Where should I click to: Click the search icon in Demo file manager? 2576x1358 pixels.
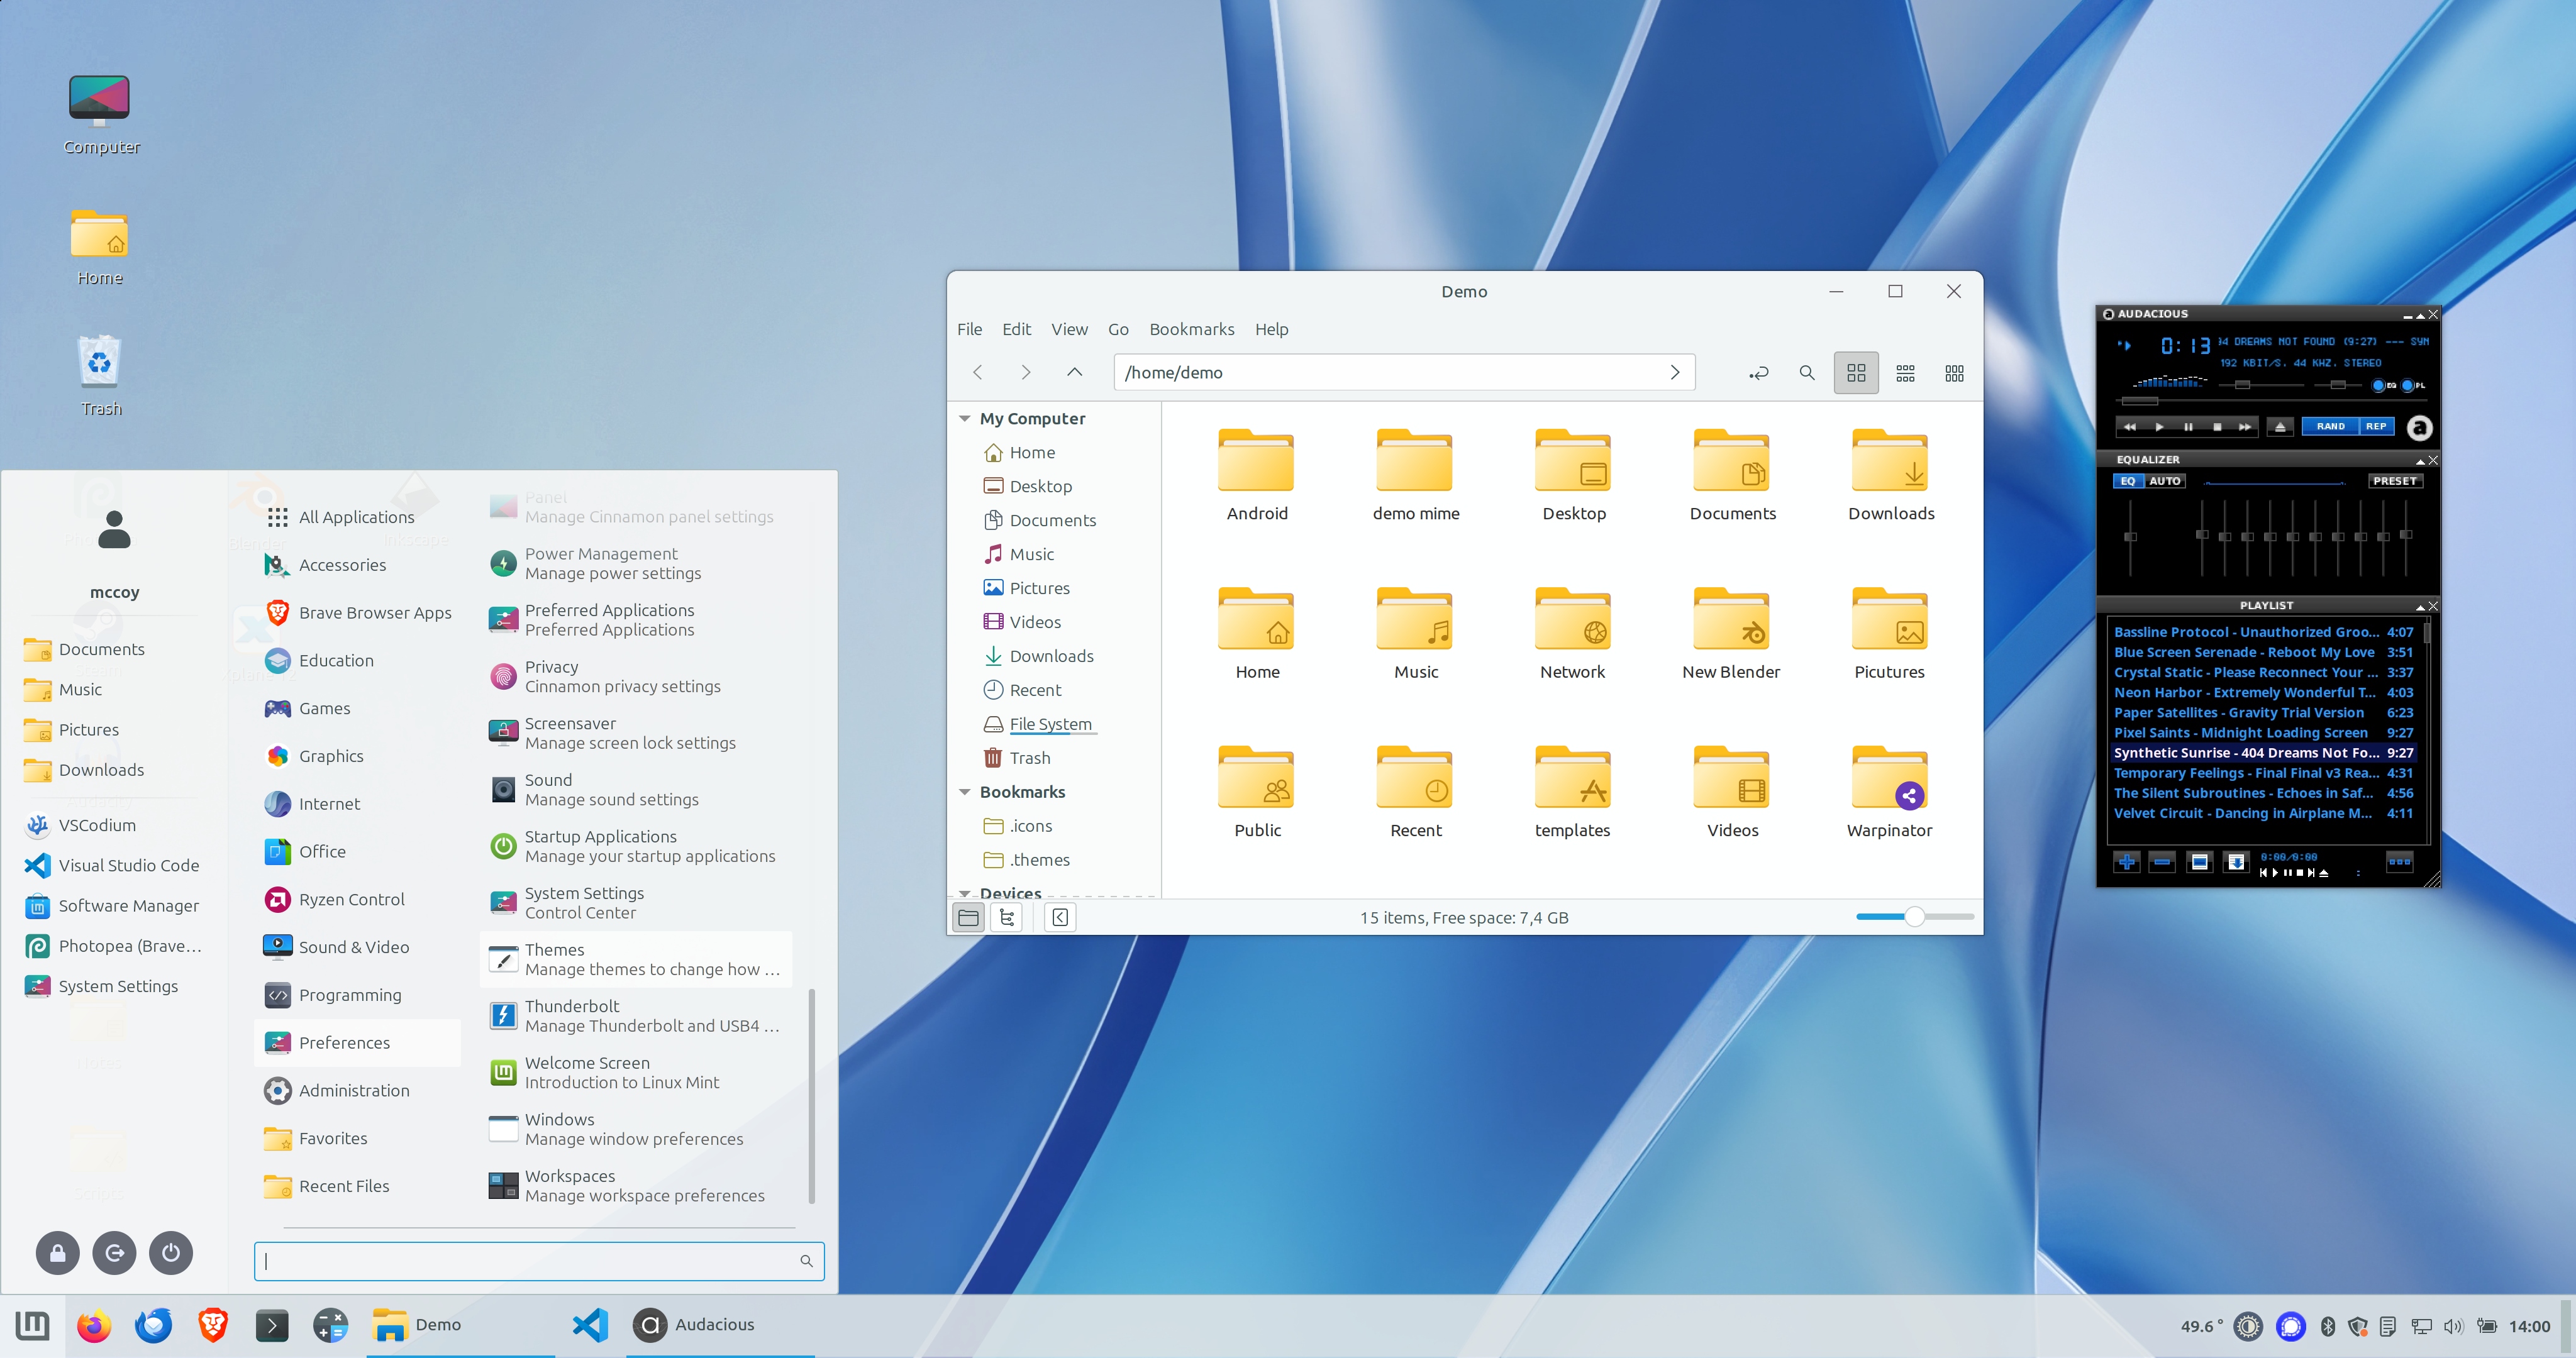[x=1807, y=373]
